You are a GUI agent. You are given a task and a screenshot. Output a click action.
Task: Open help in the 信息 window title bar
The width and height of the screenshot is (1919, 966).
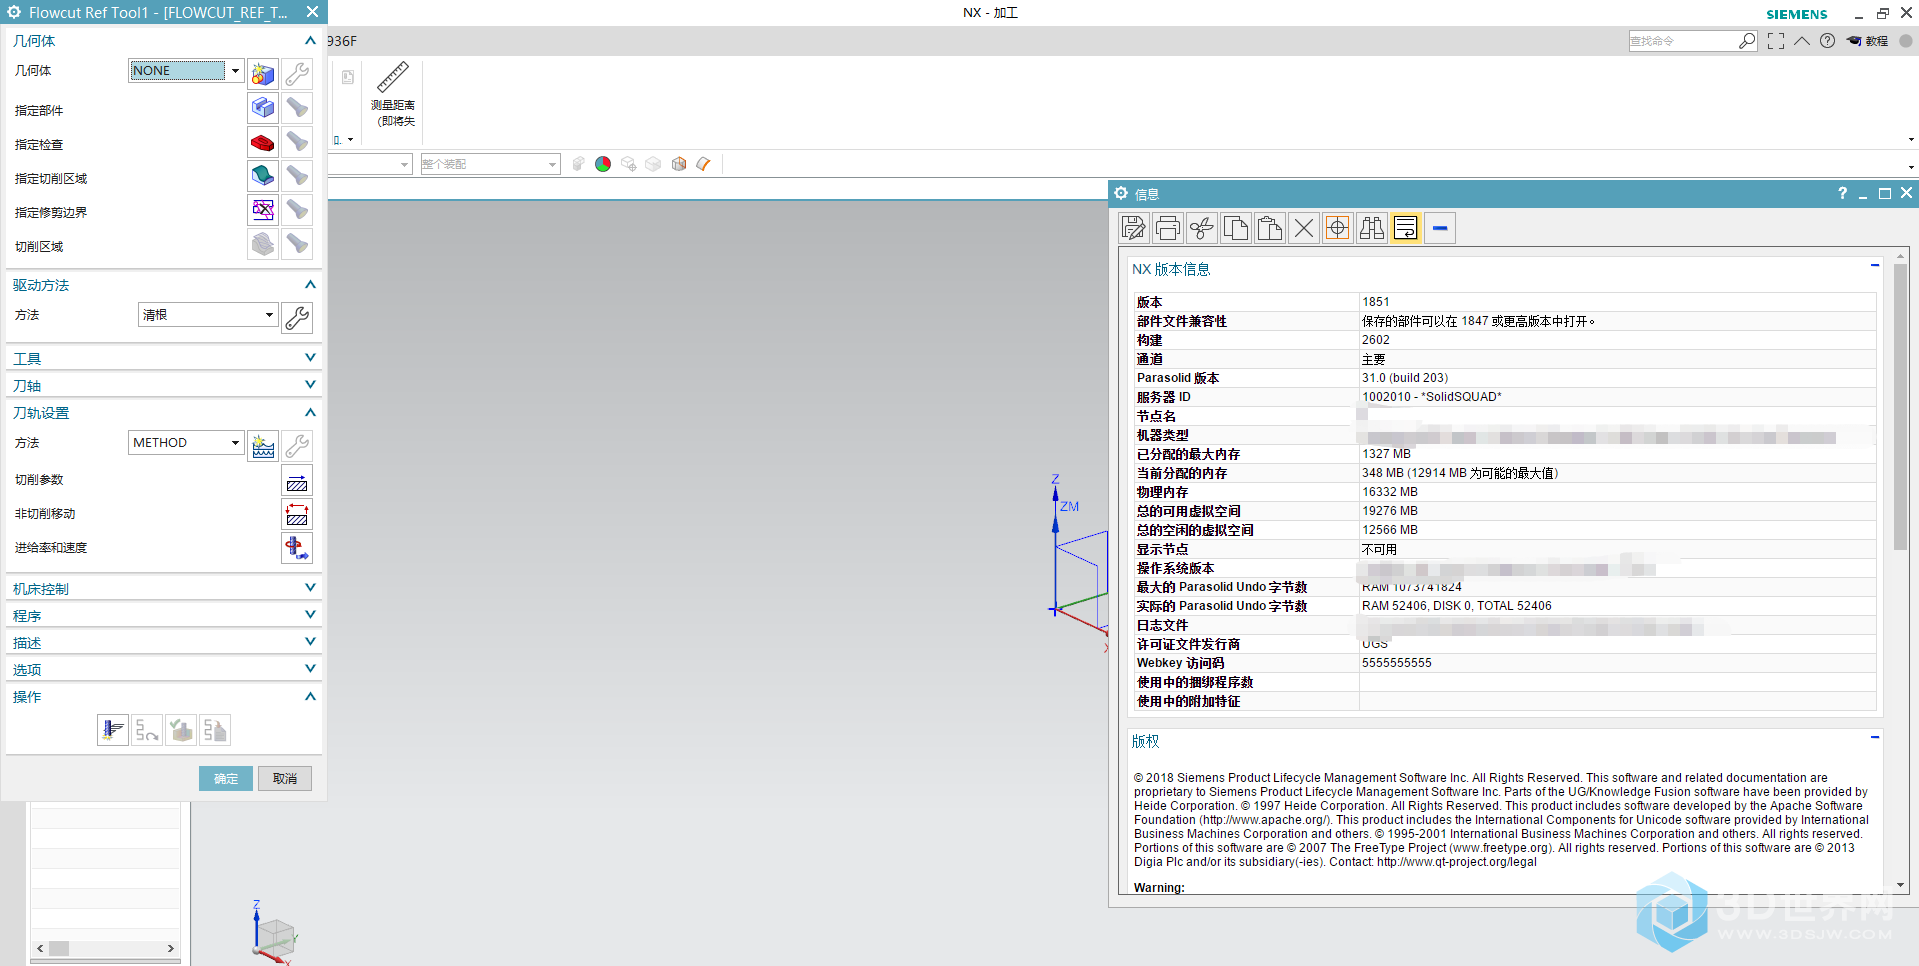click(1842, 193)
